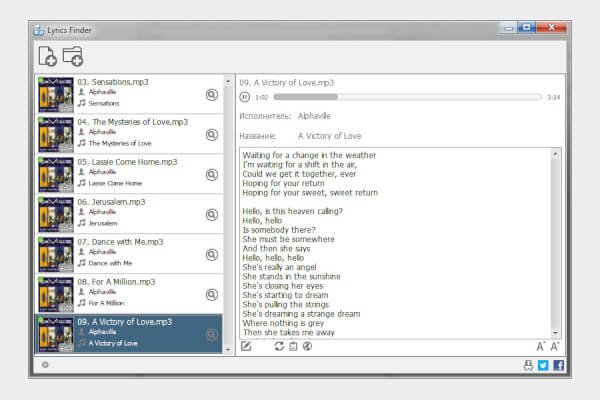Select 07. Dance with Me.mp3

[x=129, y=255]
